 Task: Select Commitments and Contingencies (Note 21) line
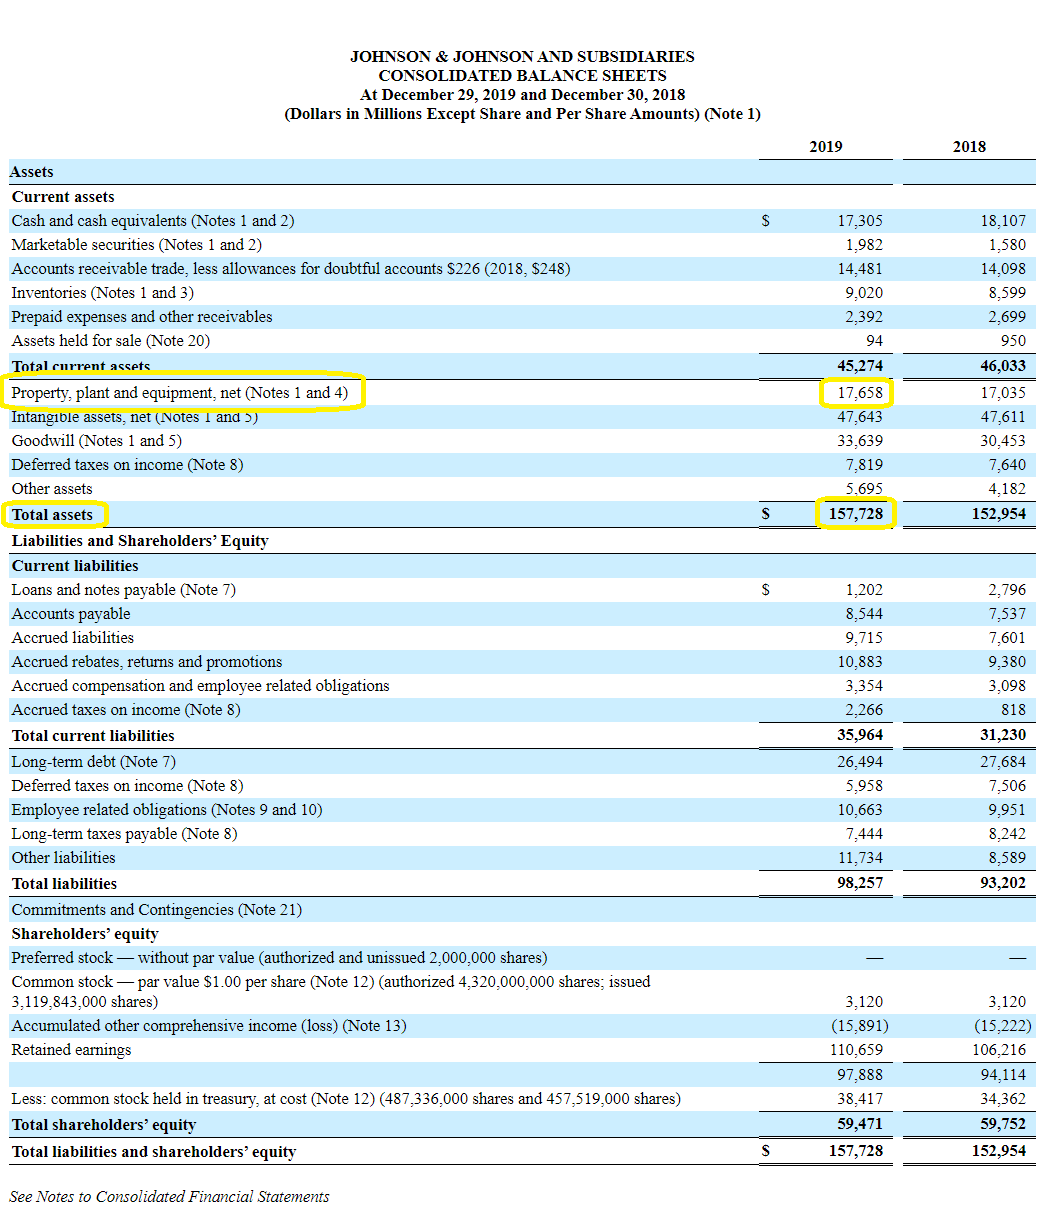point(157,910)
